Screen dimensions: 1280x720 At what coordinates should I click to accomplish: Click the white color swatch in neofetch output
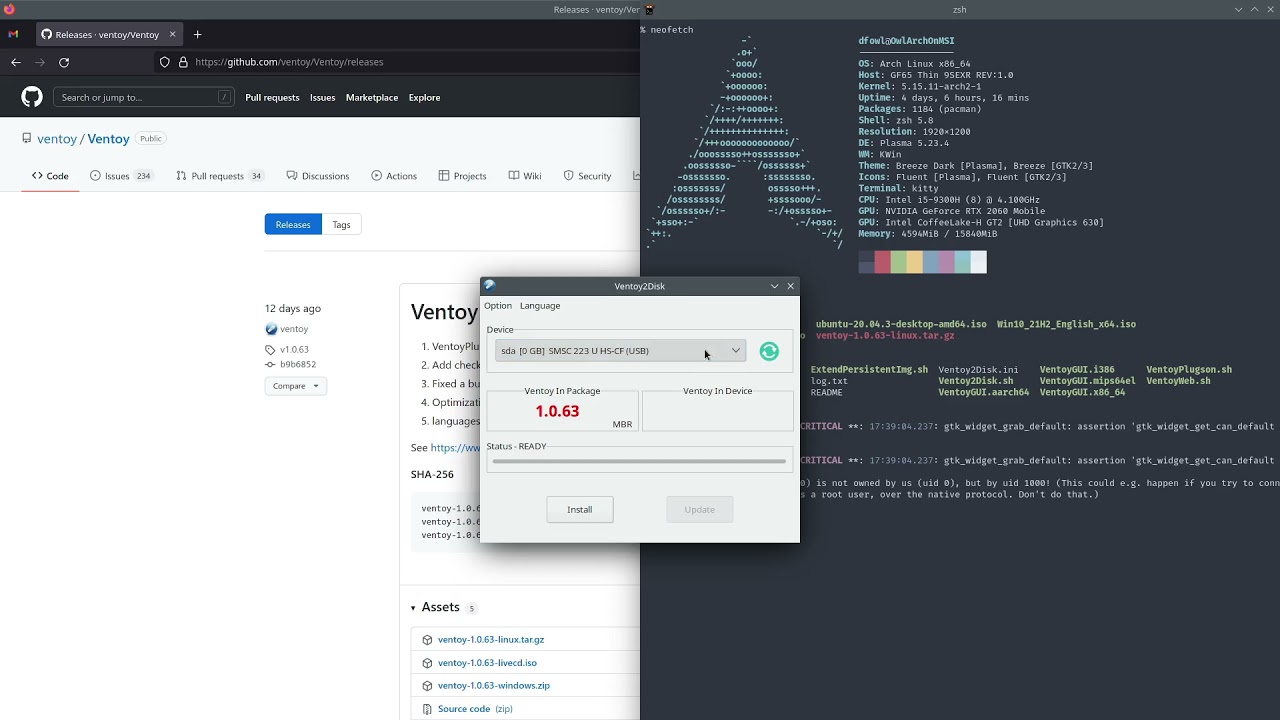[x=979, y=262]
